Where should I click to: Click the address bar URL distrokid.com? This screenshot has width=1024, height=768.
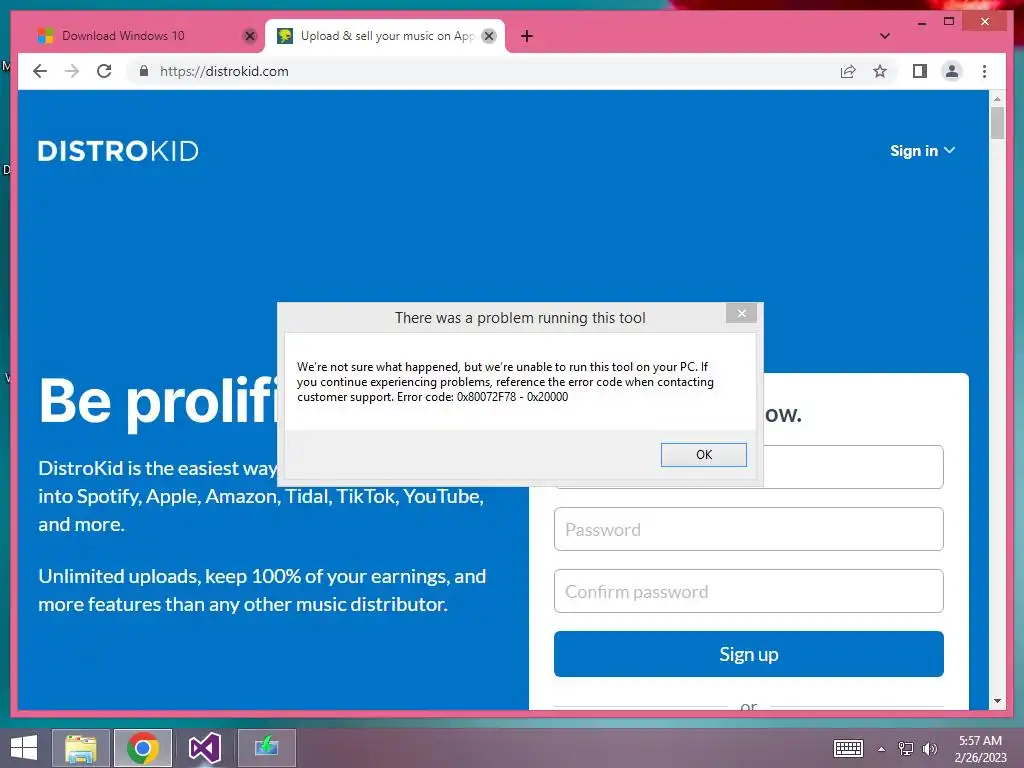click(x=224, y=71)
